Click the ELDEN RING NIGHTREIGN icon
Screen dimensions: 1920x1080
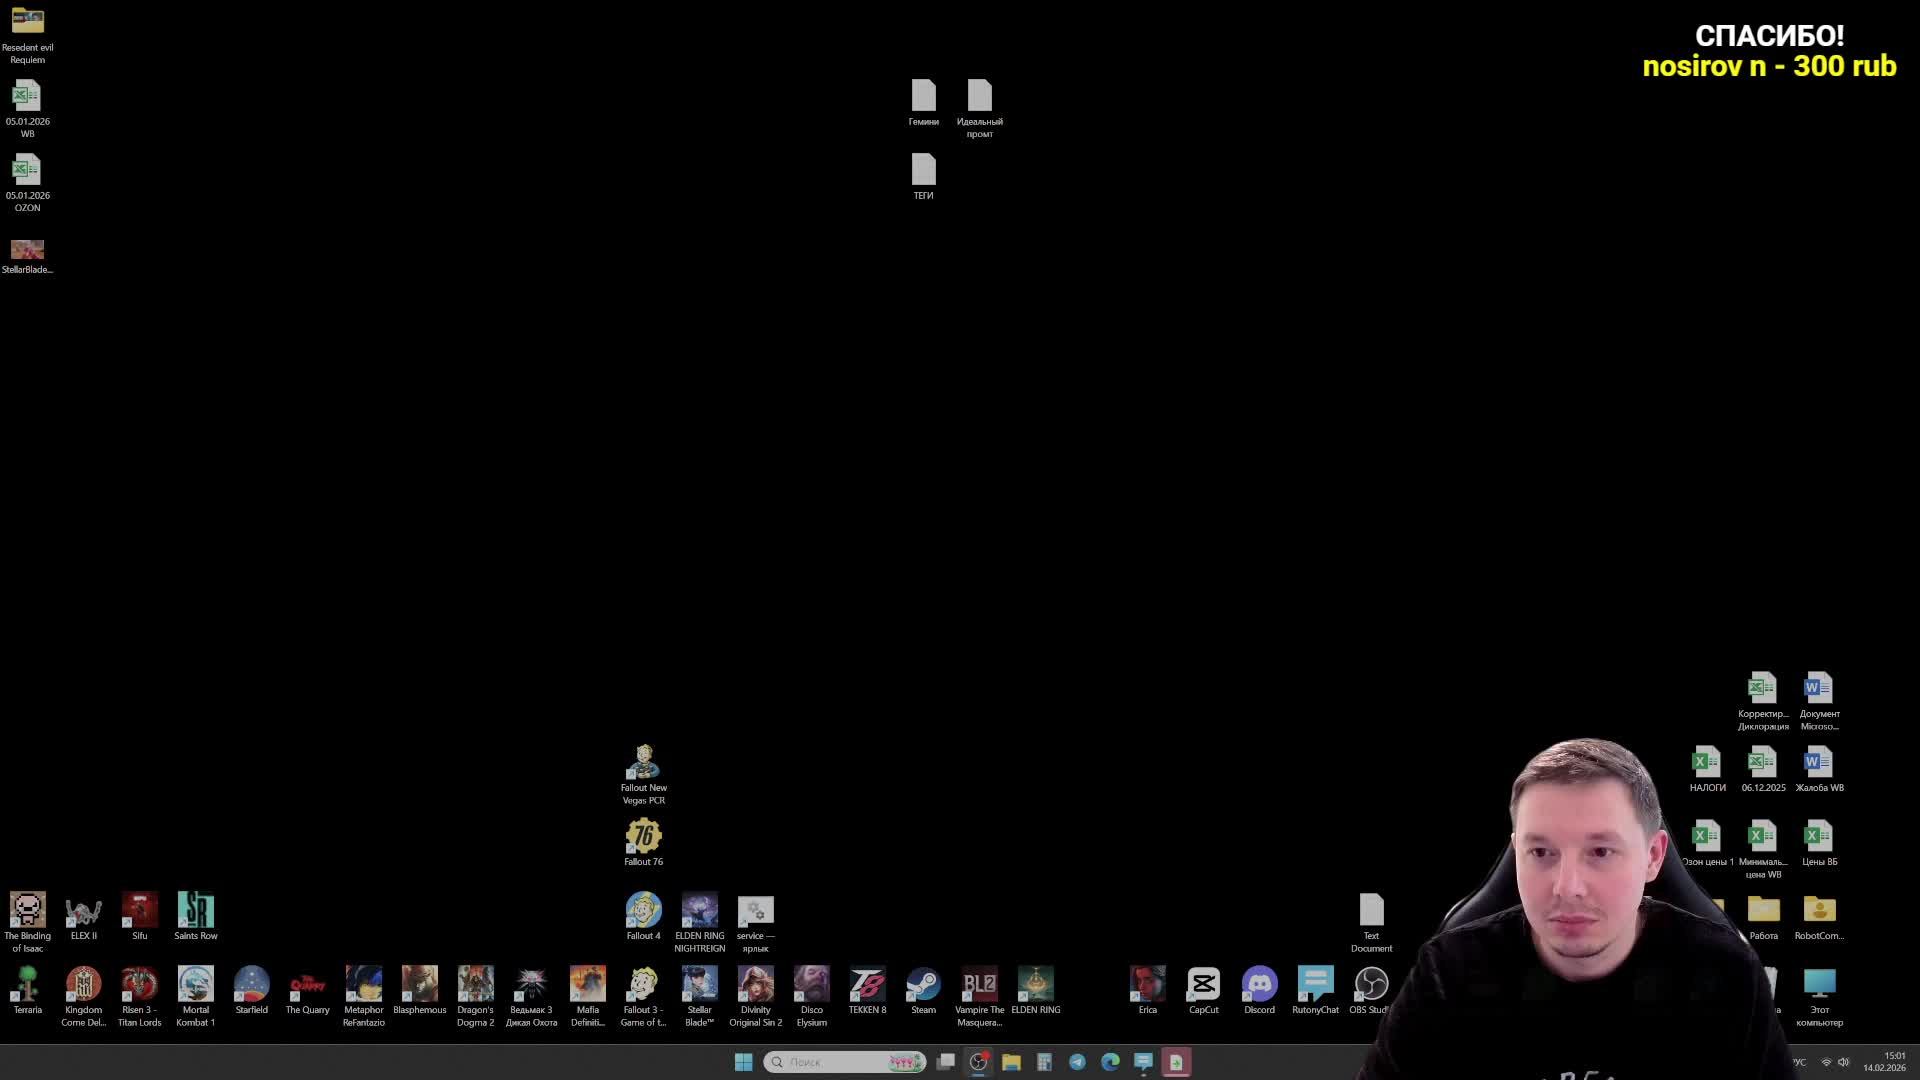tap(699, 911)
